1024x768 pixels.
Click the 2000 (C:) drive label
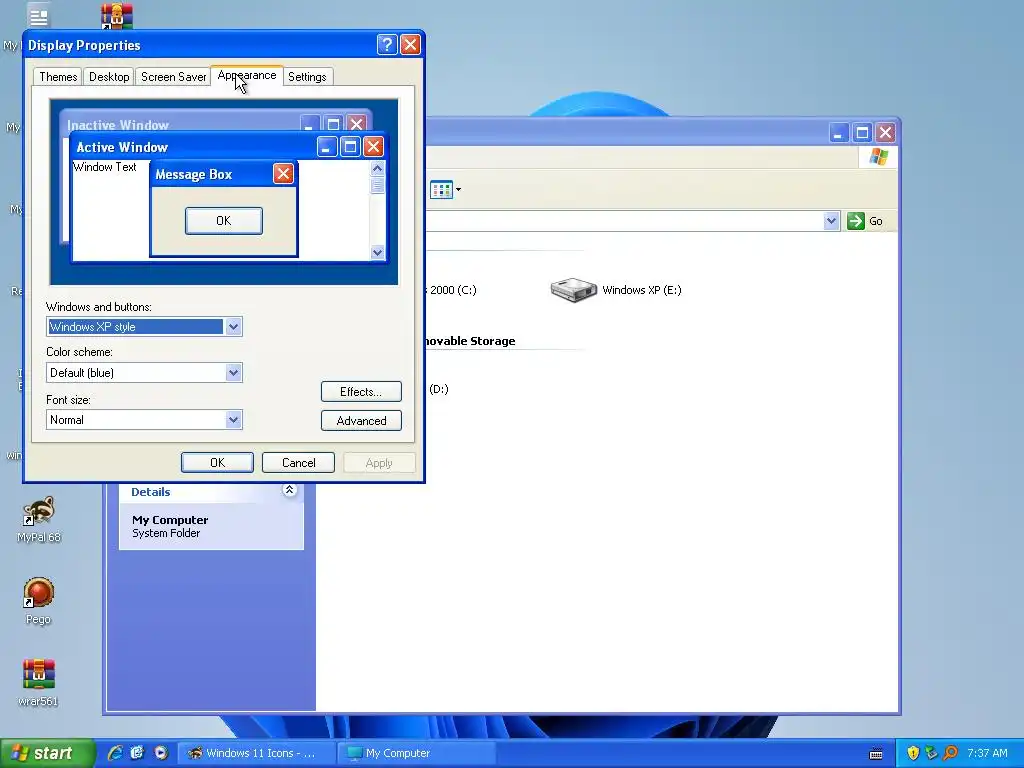[453, 290]
